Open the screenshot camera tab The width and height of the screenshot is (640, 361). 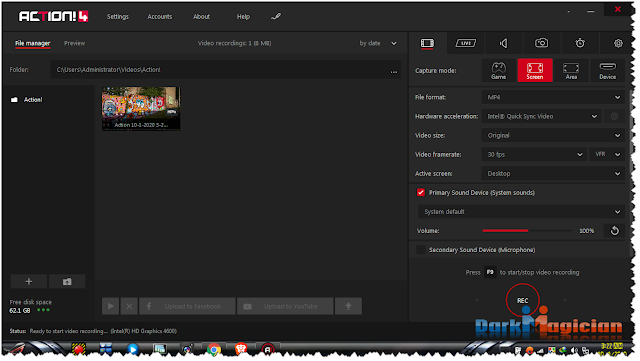[542, 43]
